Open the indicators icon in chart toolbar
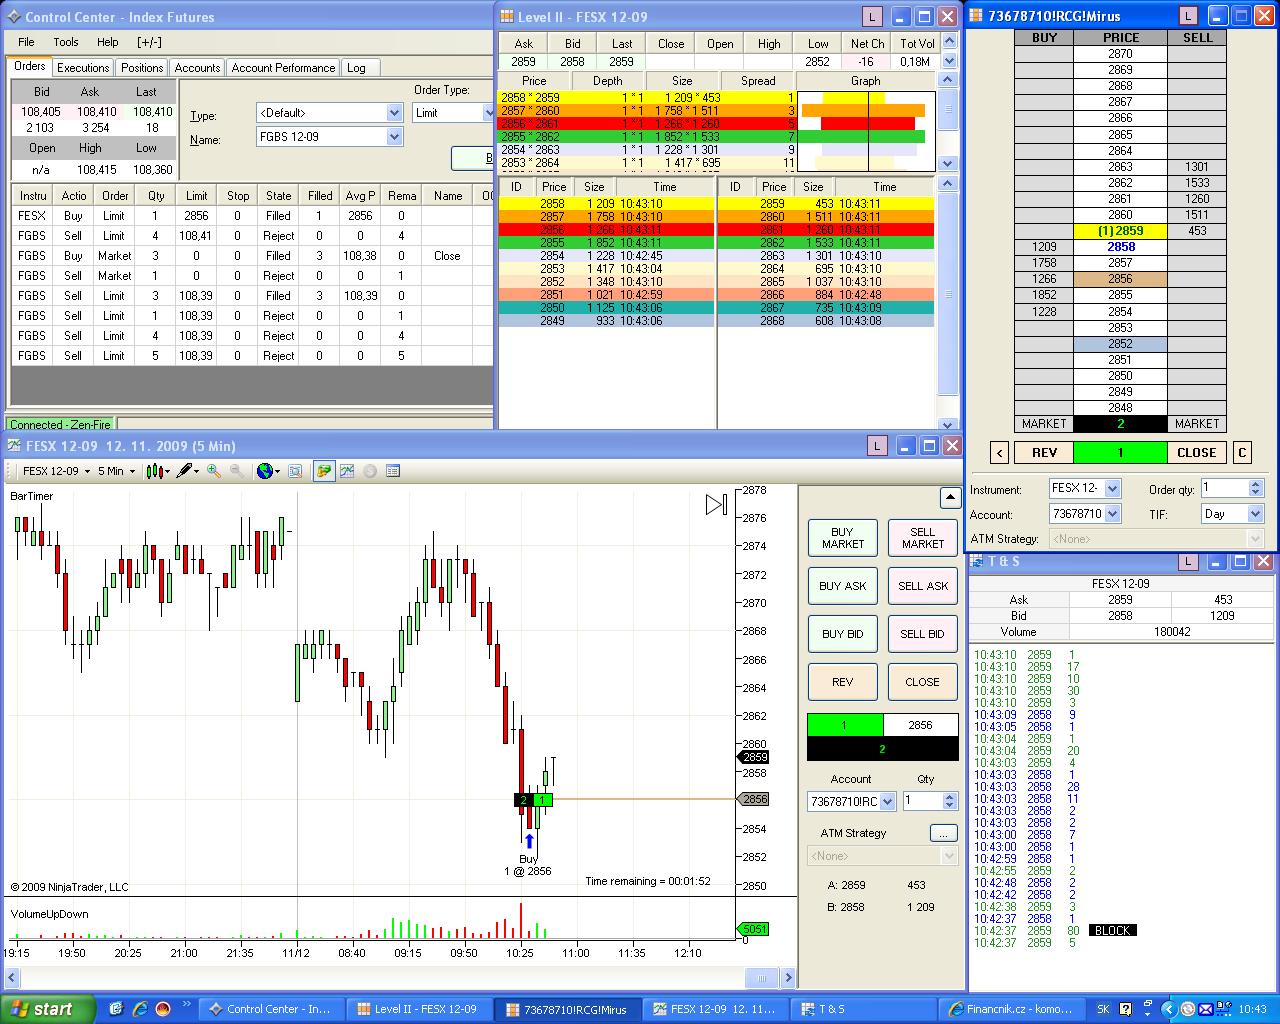 click(347, 471)
